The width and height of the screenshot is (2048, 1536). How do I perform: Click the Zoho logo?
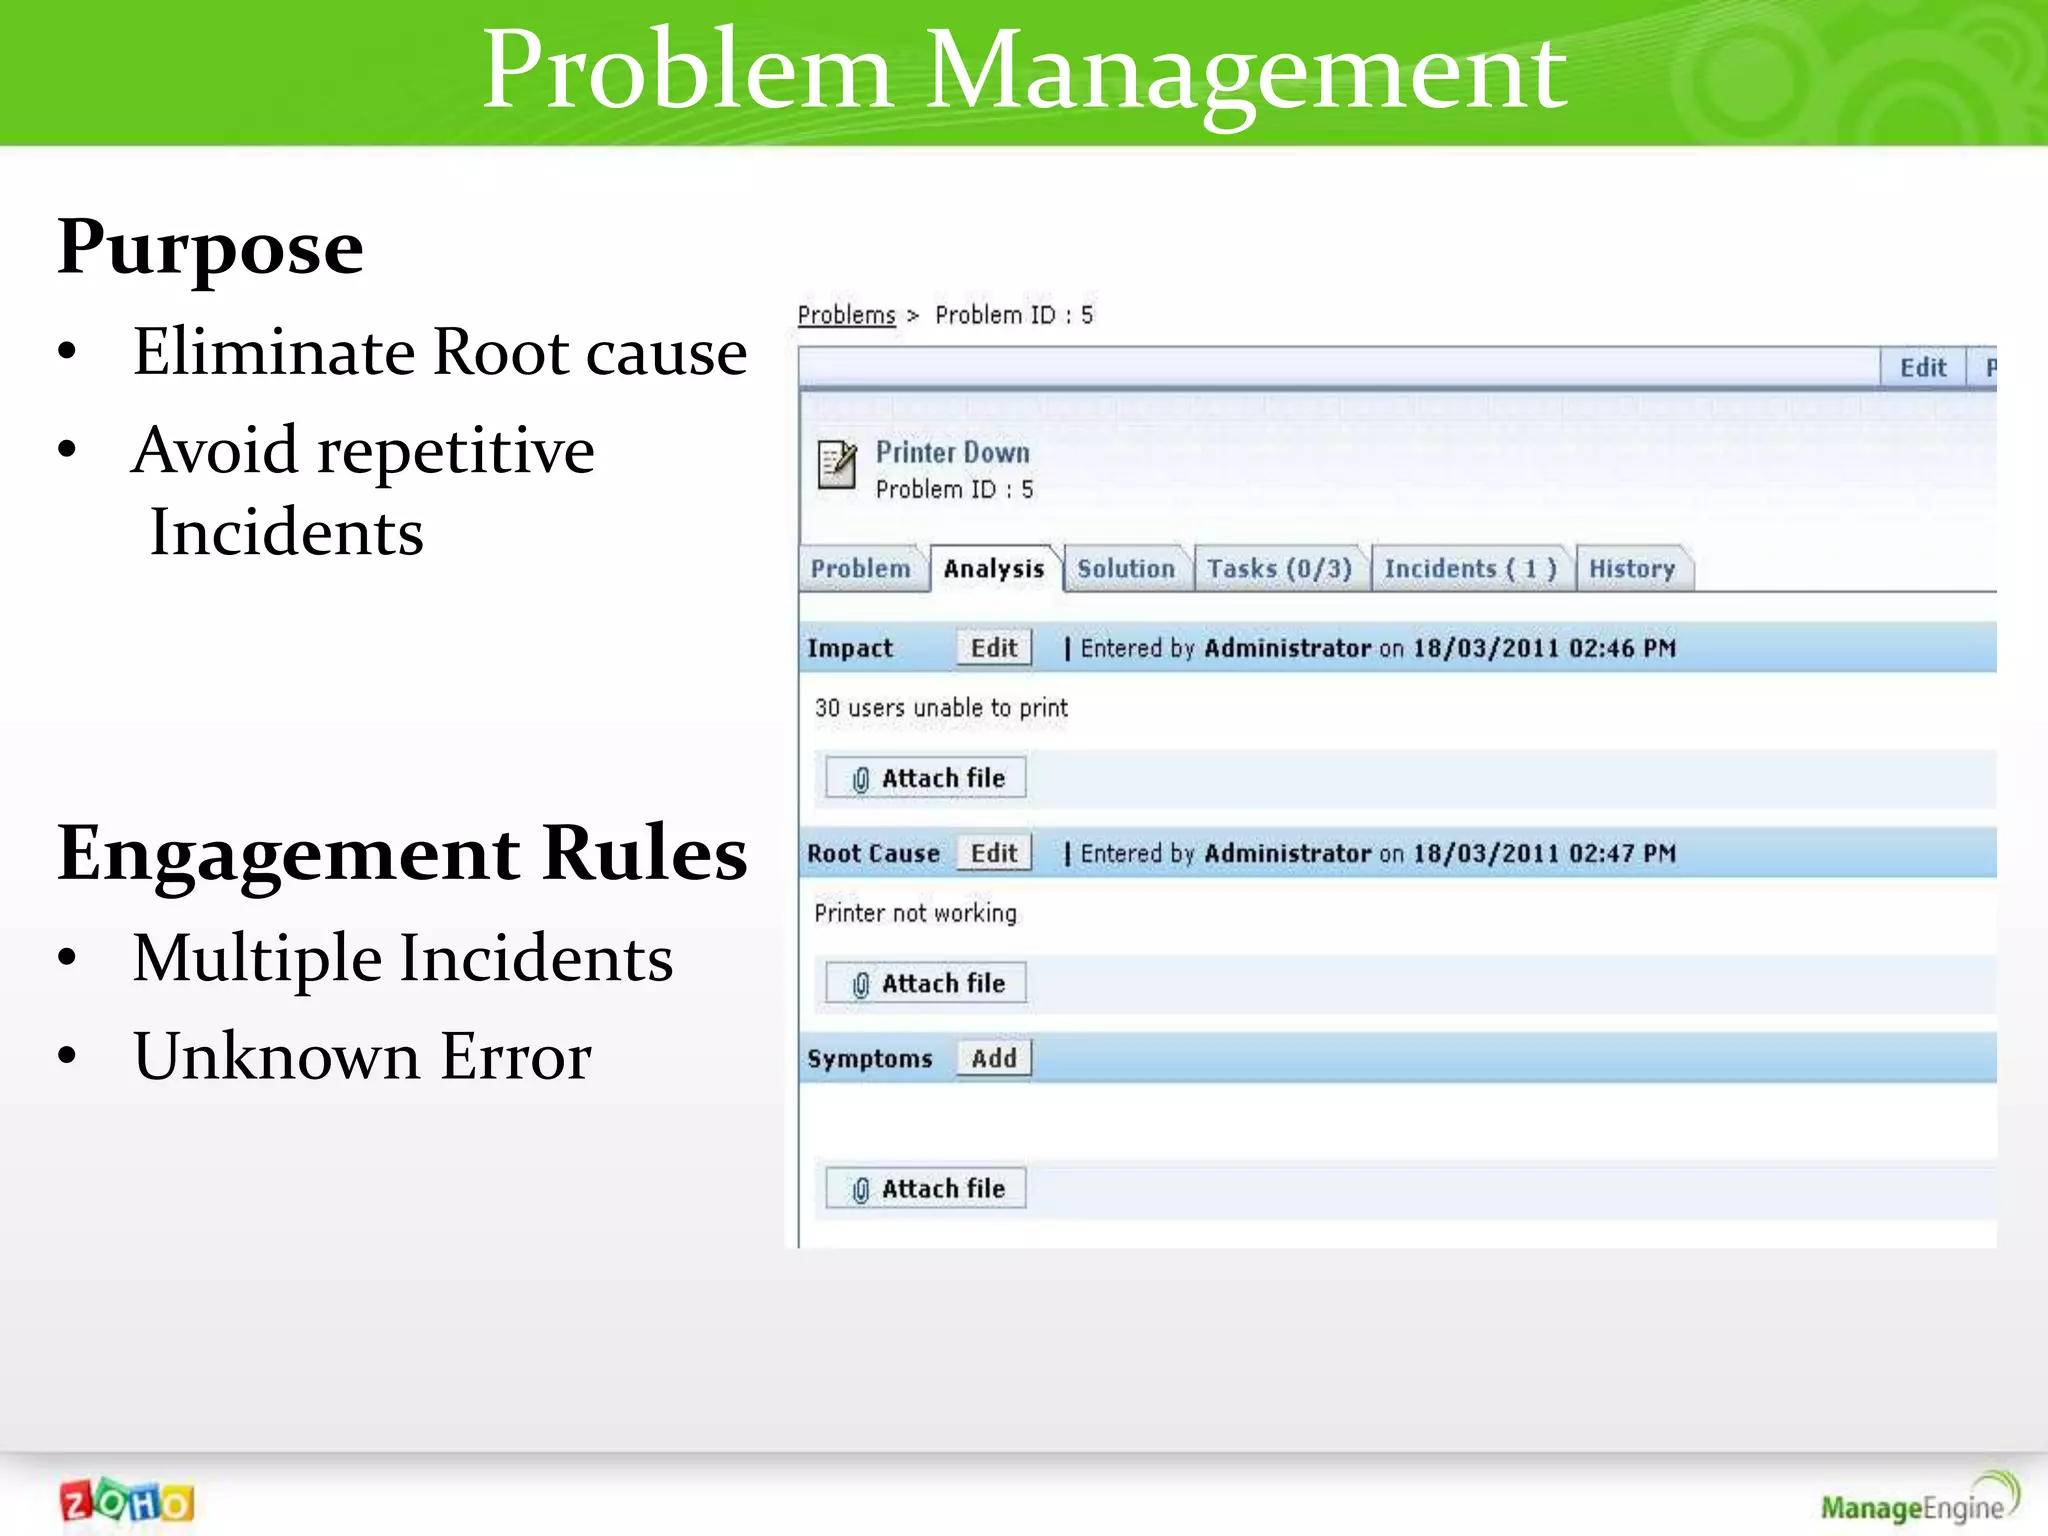pos(127,1503)
